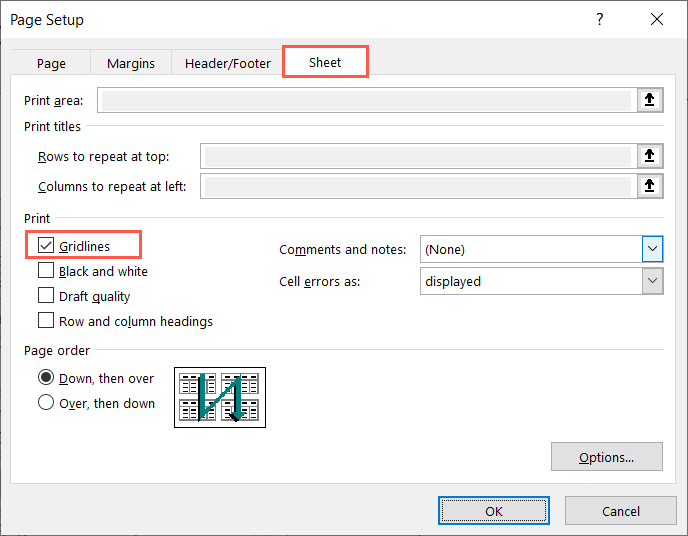Select the Sheet tab
Screen dimensions: 688x536
point(325,62)
